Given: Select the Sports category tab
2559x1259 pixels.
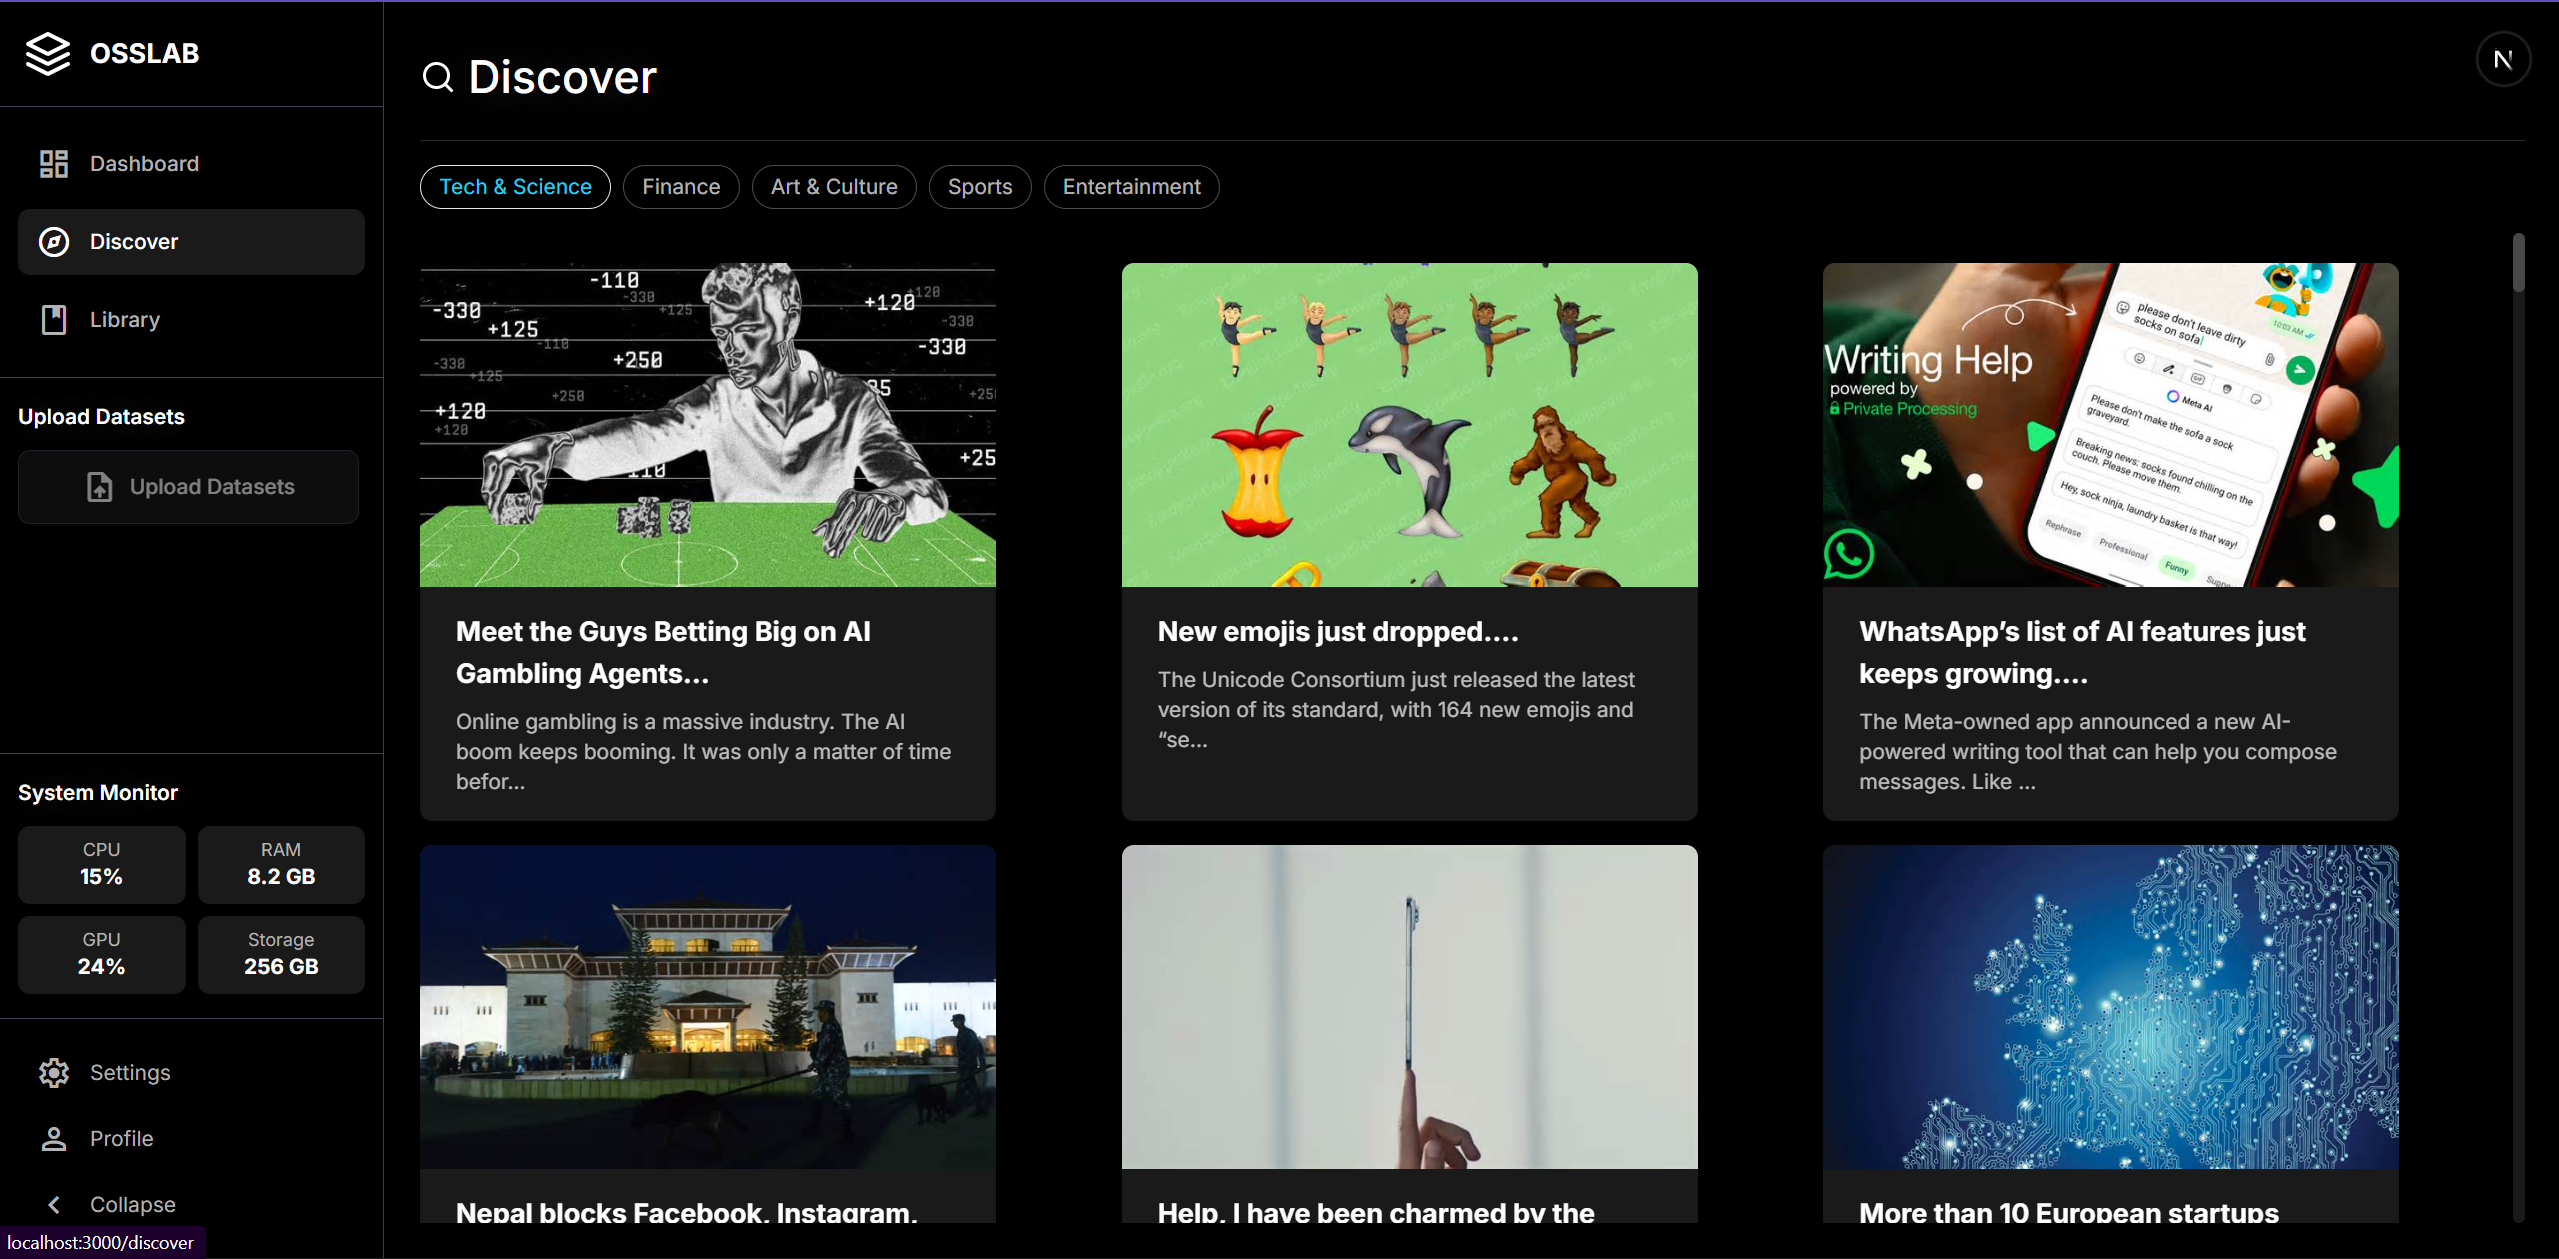Looking at the screenshot, I should pos(979,187).
